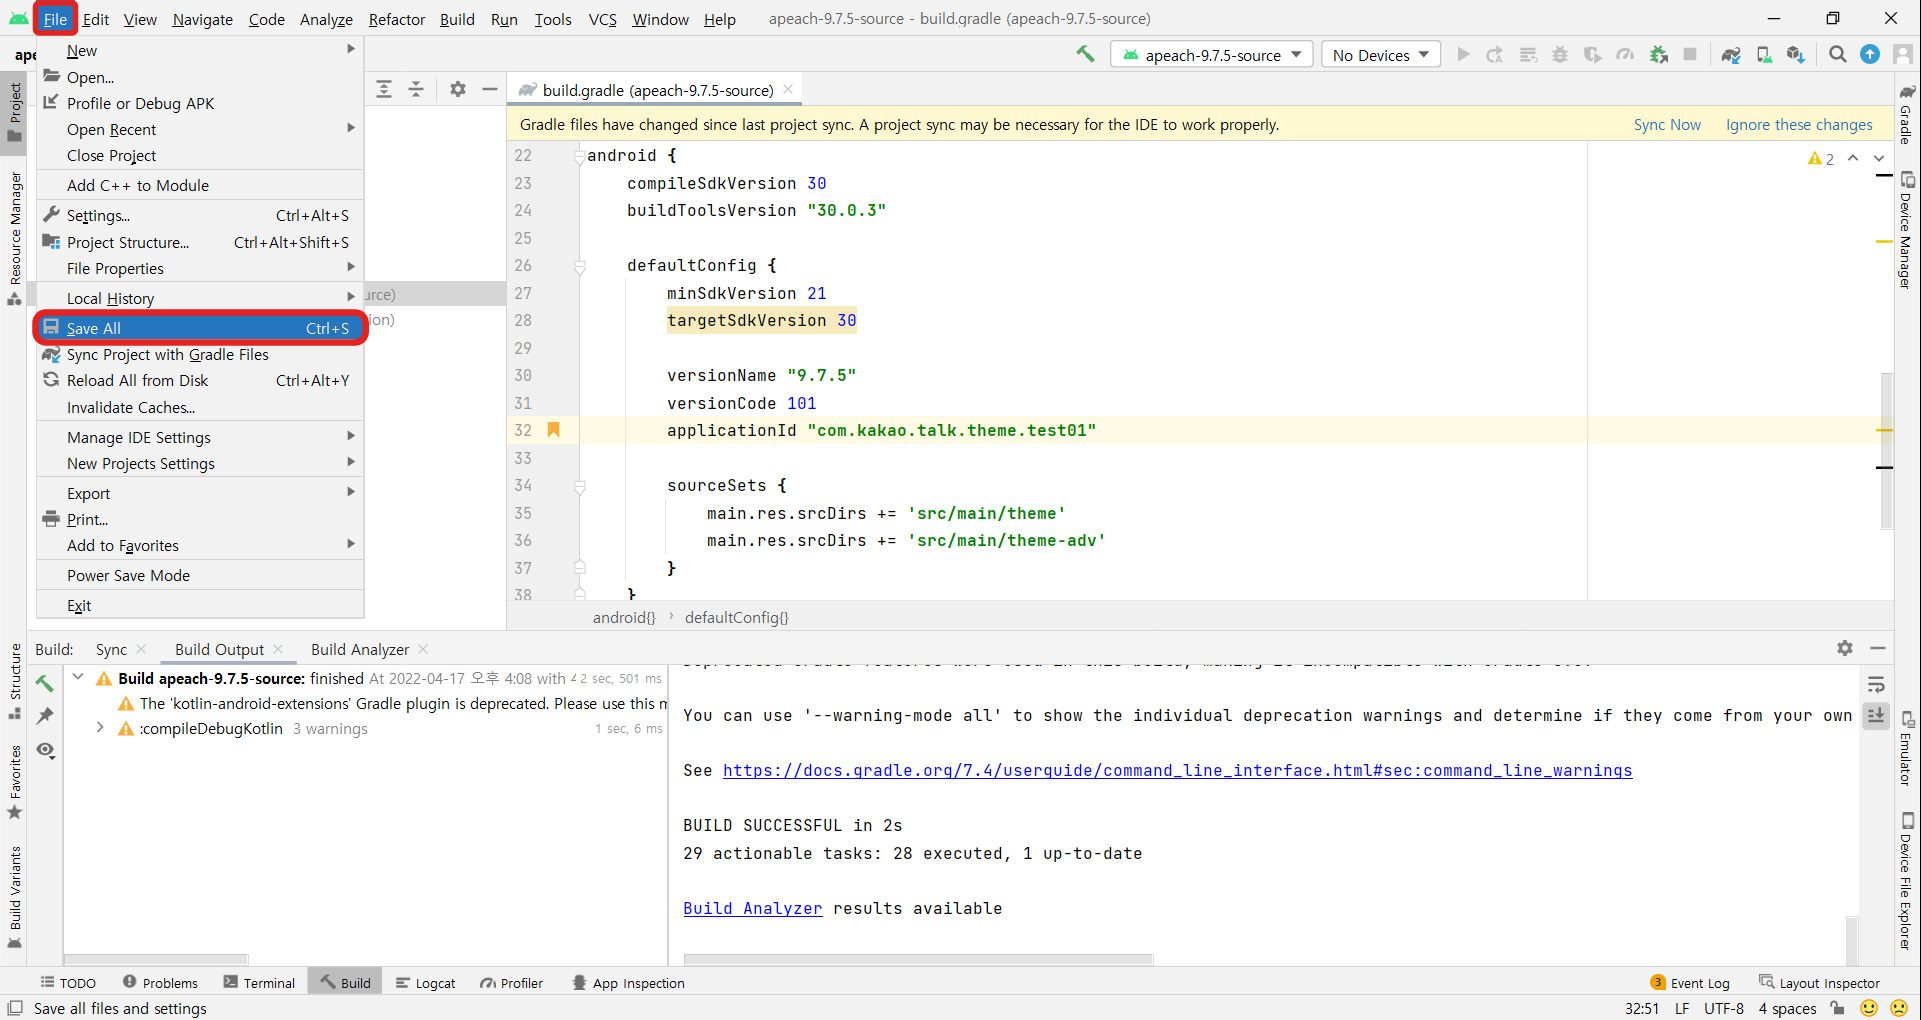Click the Search Everywhere magnifier icon
This screenshot has height=1020, width=1921.
click(1838, 55)
